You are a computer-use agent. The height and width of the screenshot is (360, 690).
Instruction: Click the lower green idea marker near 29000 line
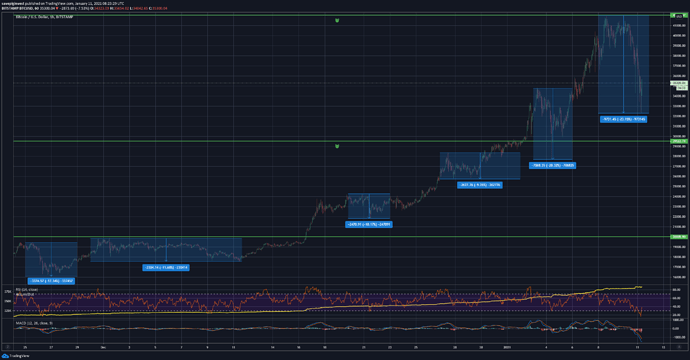tap(337, 146)
